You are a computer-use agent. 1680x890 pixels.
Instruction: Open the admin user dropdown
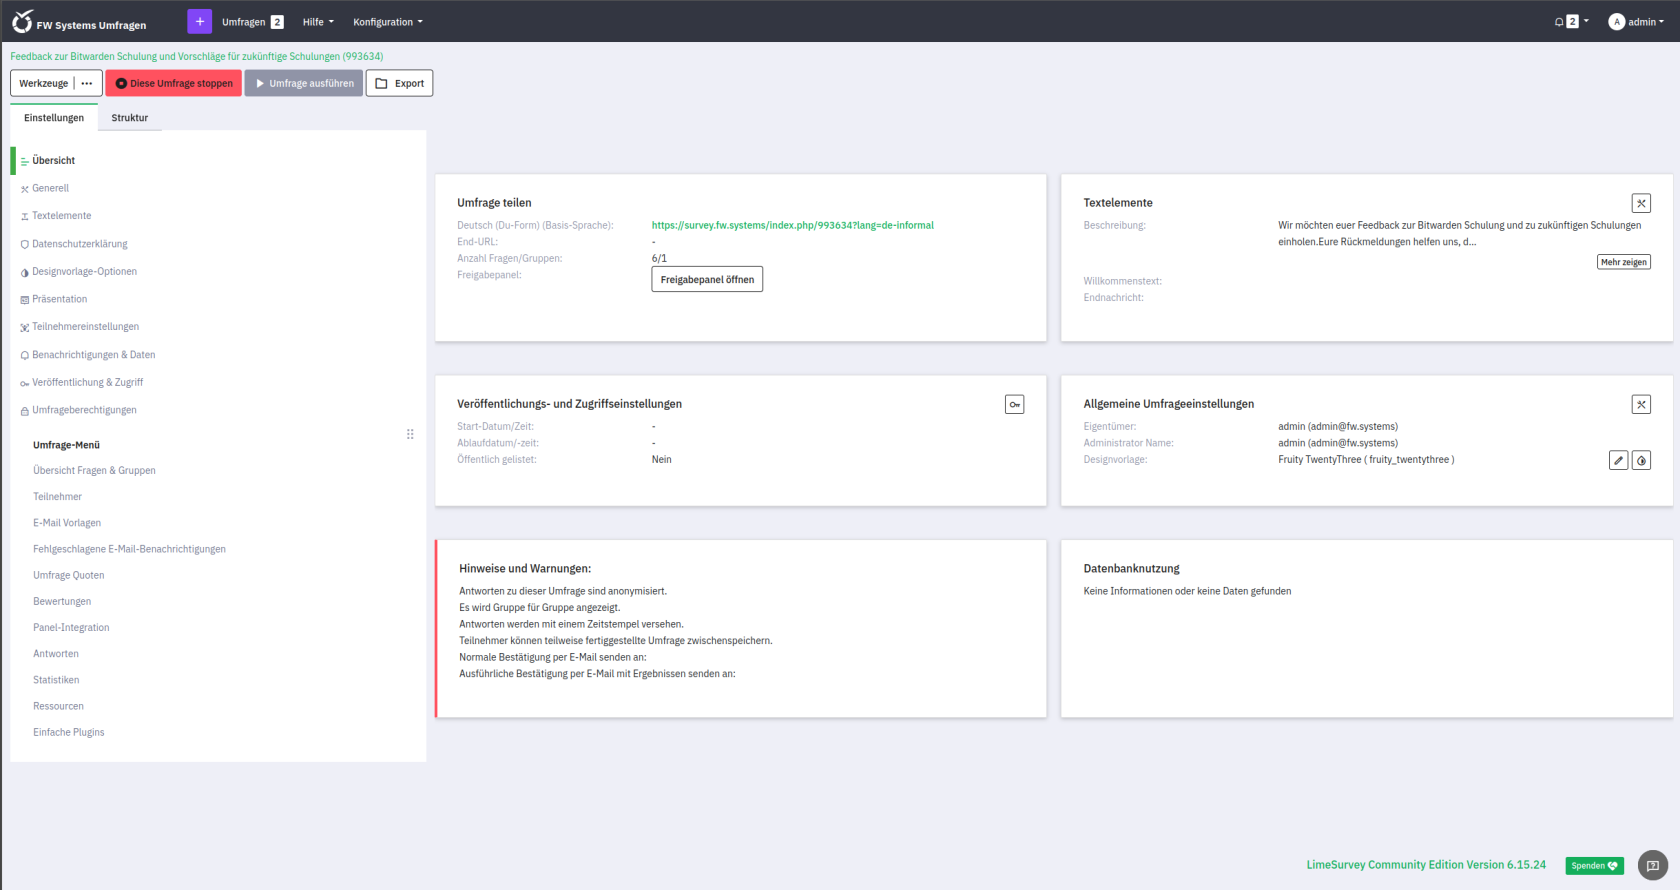pos(1636,22)
